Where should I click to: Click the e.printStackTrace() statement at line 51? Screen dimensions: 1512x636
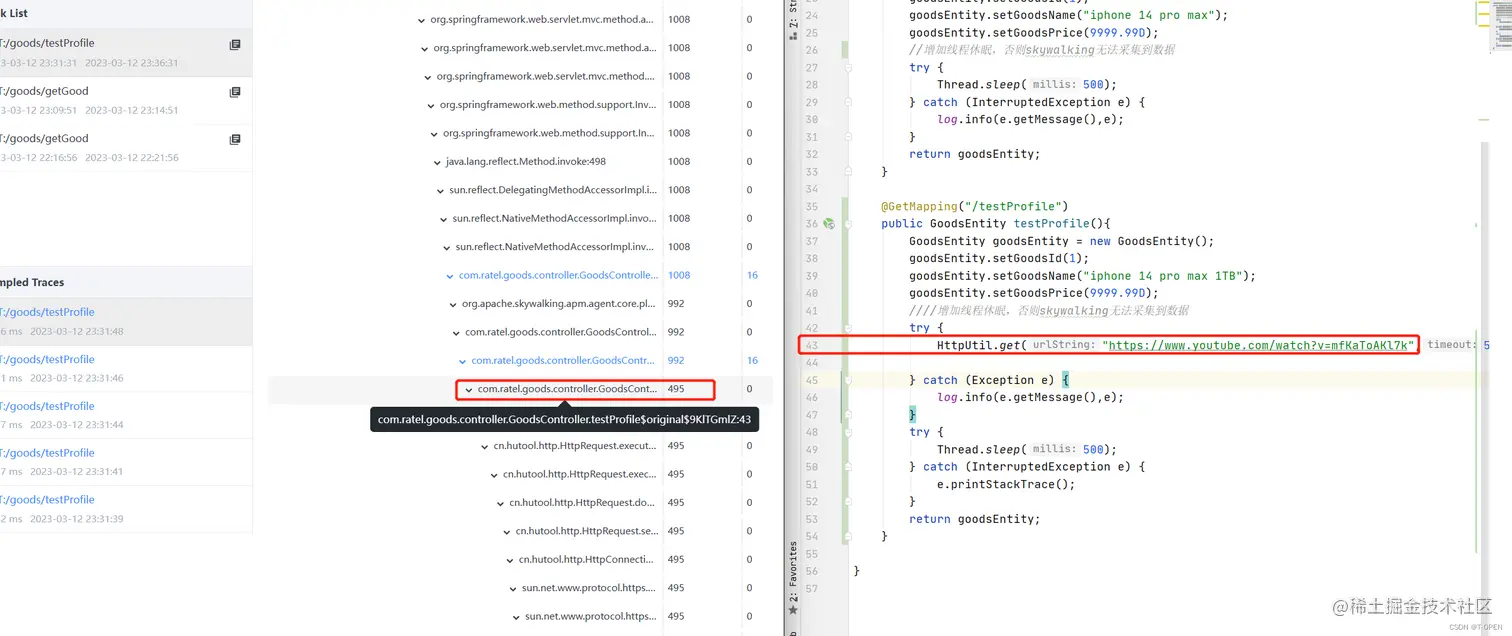1005,484
